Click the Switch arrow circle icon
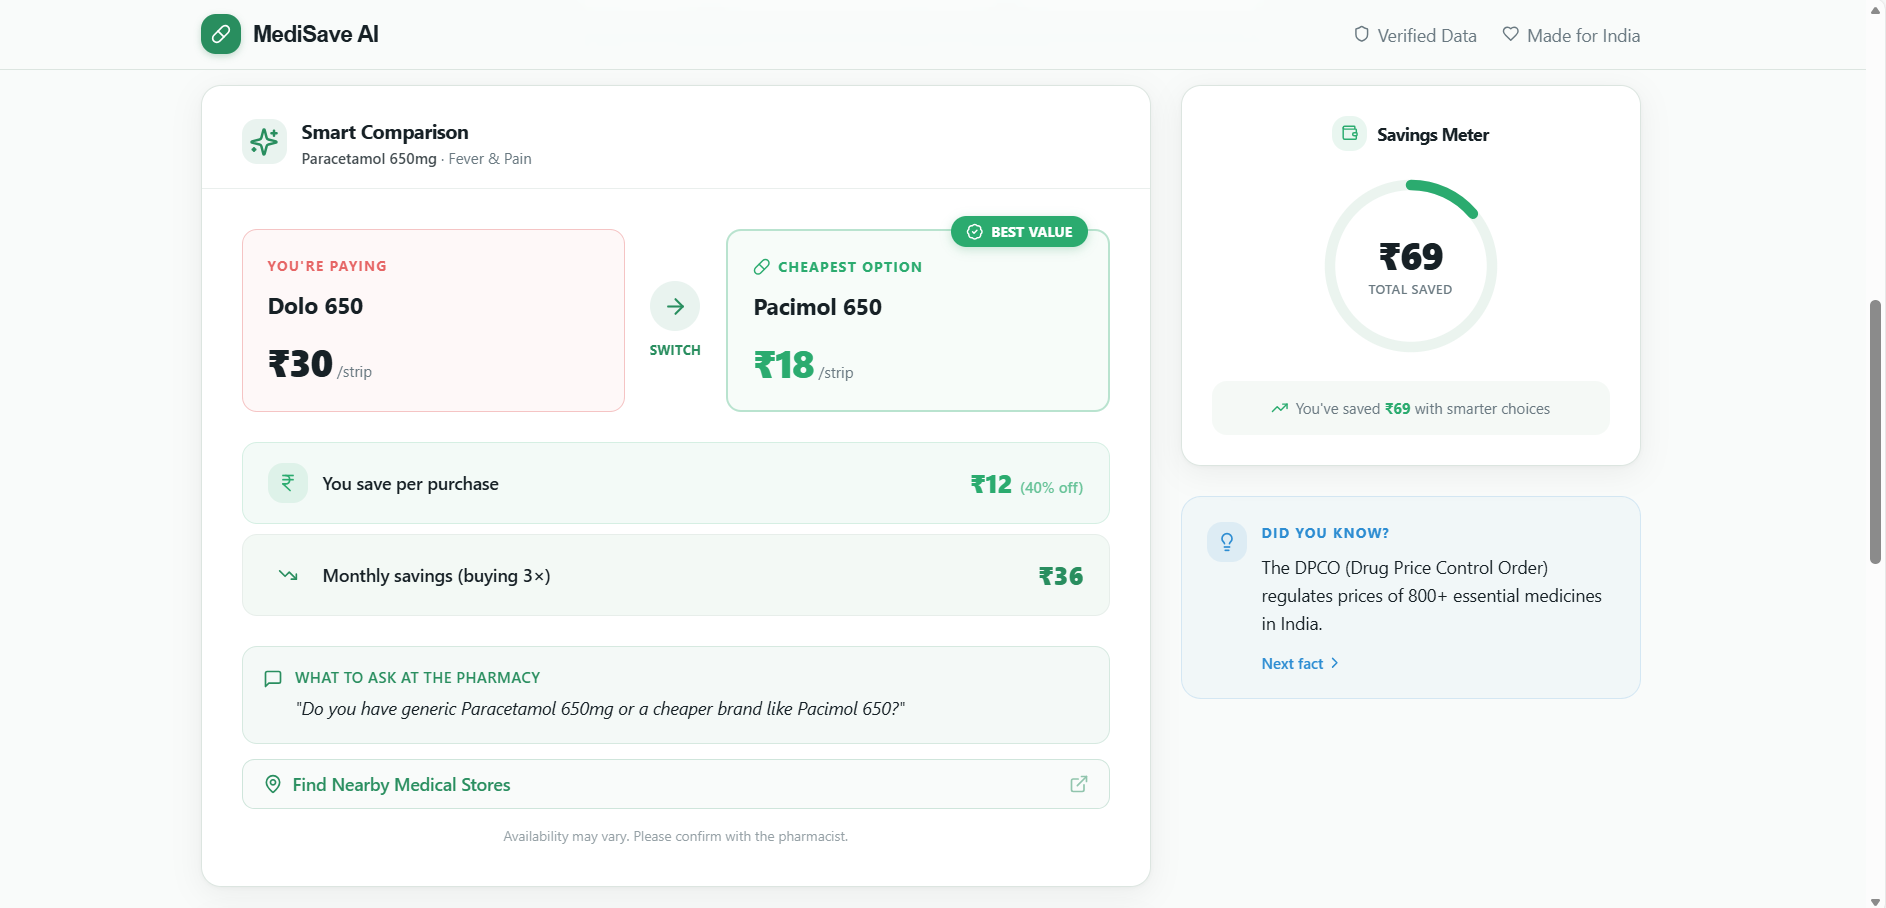Screen dimensions: 1886x908 (675, 306)
